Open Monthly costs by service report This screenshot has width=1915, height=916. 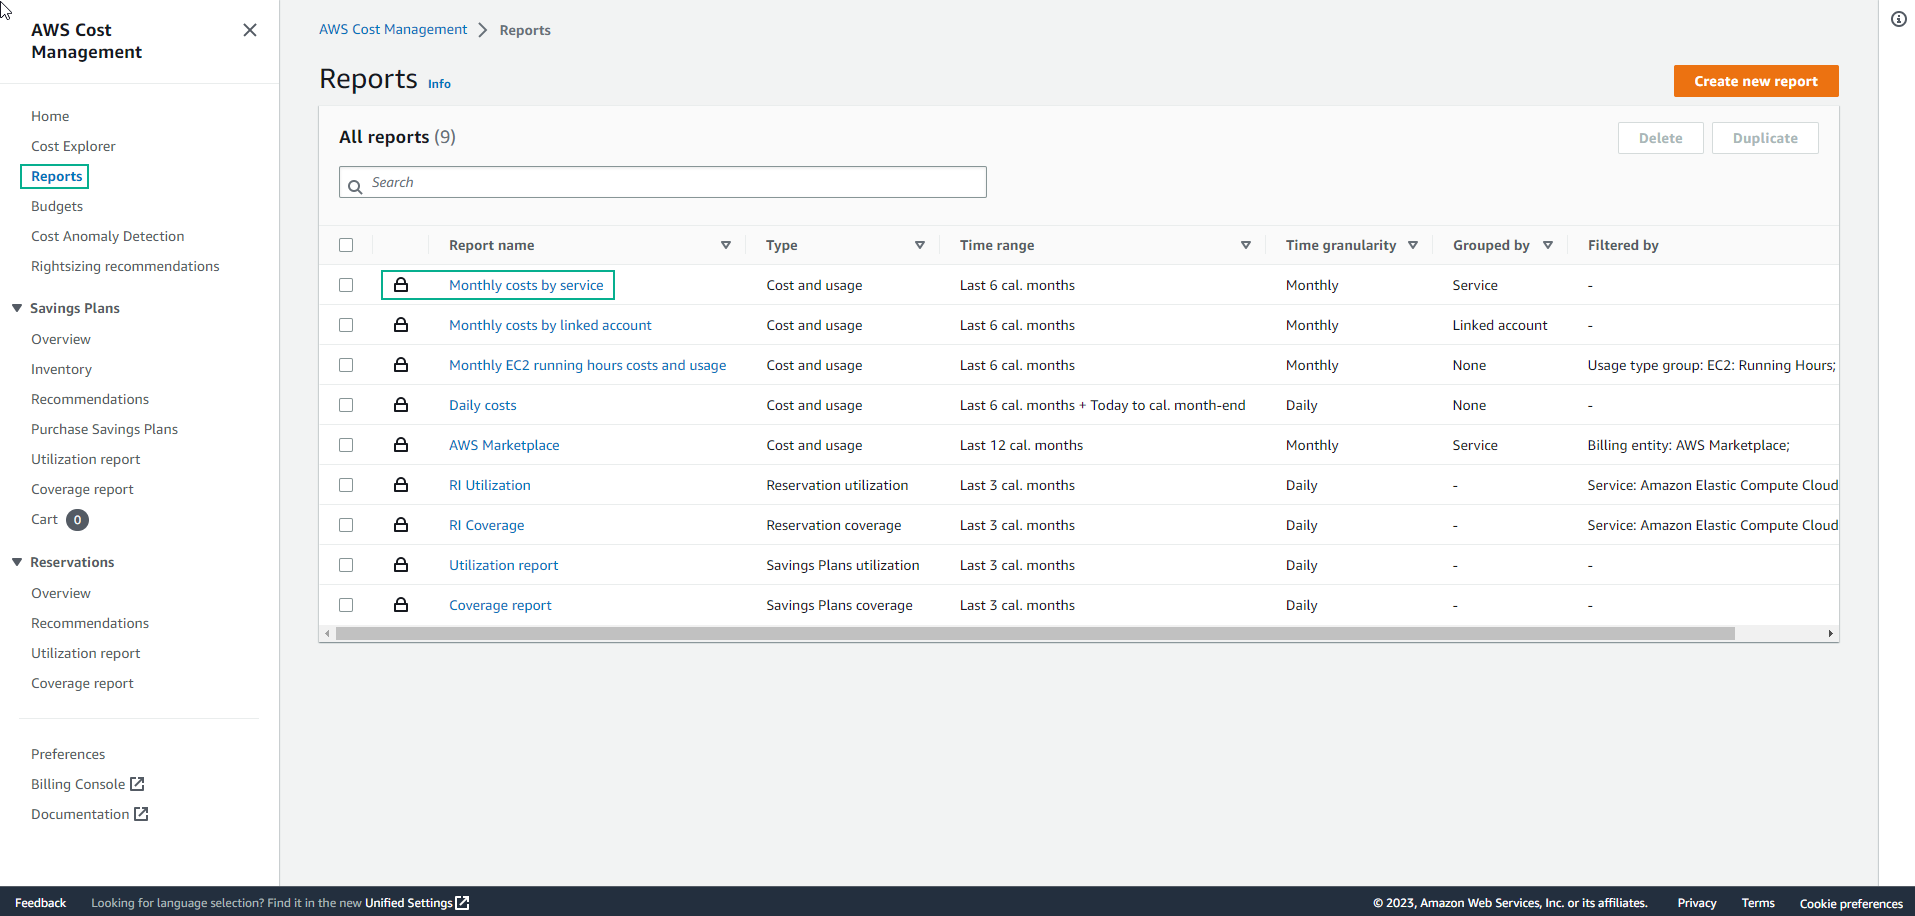pos(526,285)
